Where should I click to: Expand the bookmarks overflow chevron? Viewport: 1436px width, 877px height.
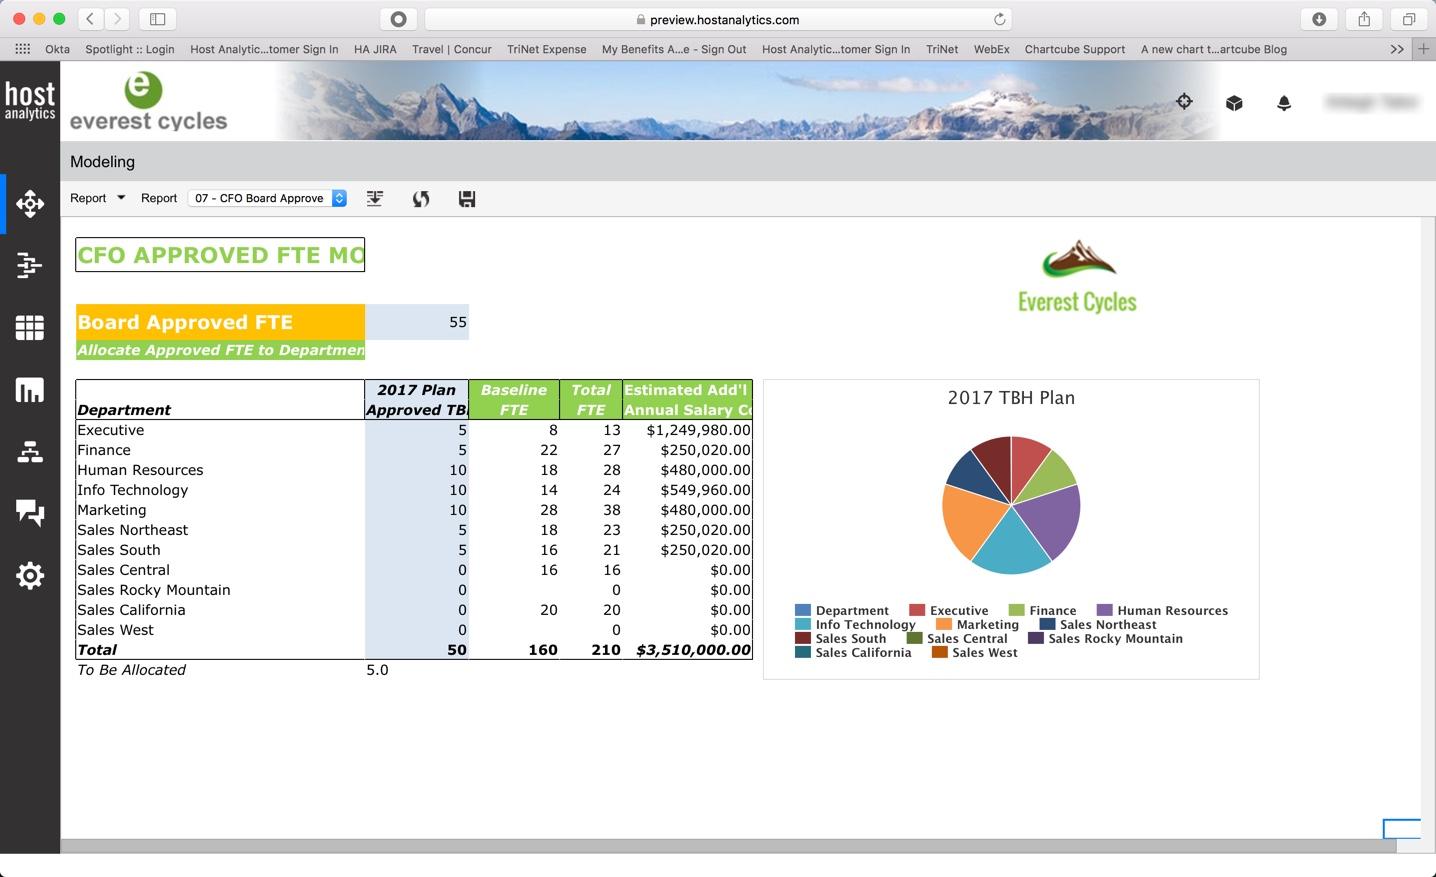tap(1397, 49)
